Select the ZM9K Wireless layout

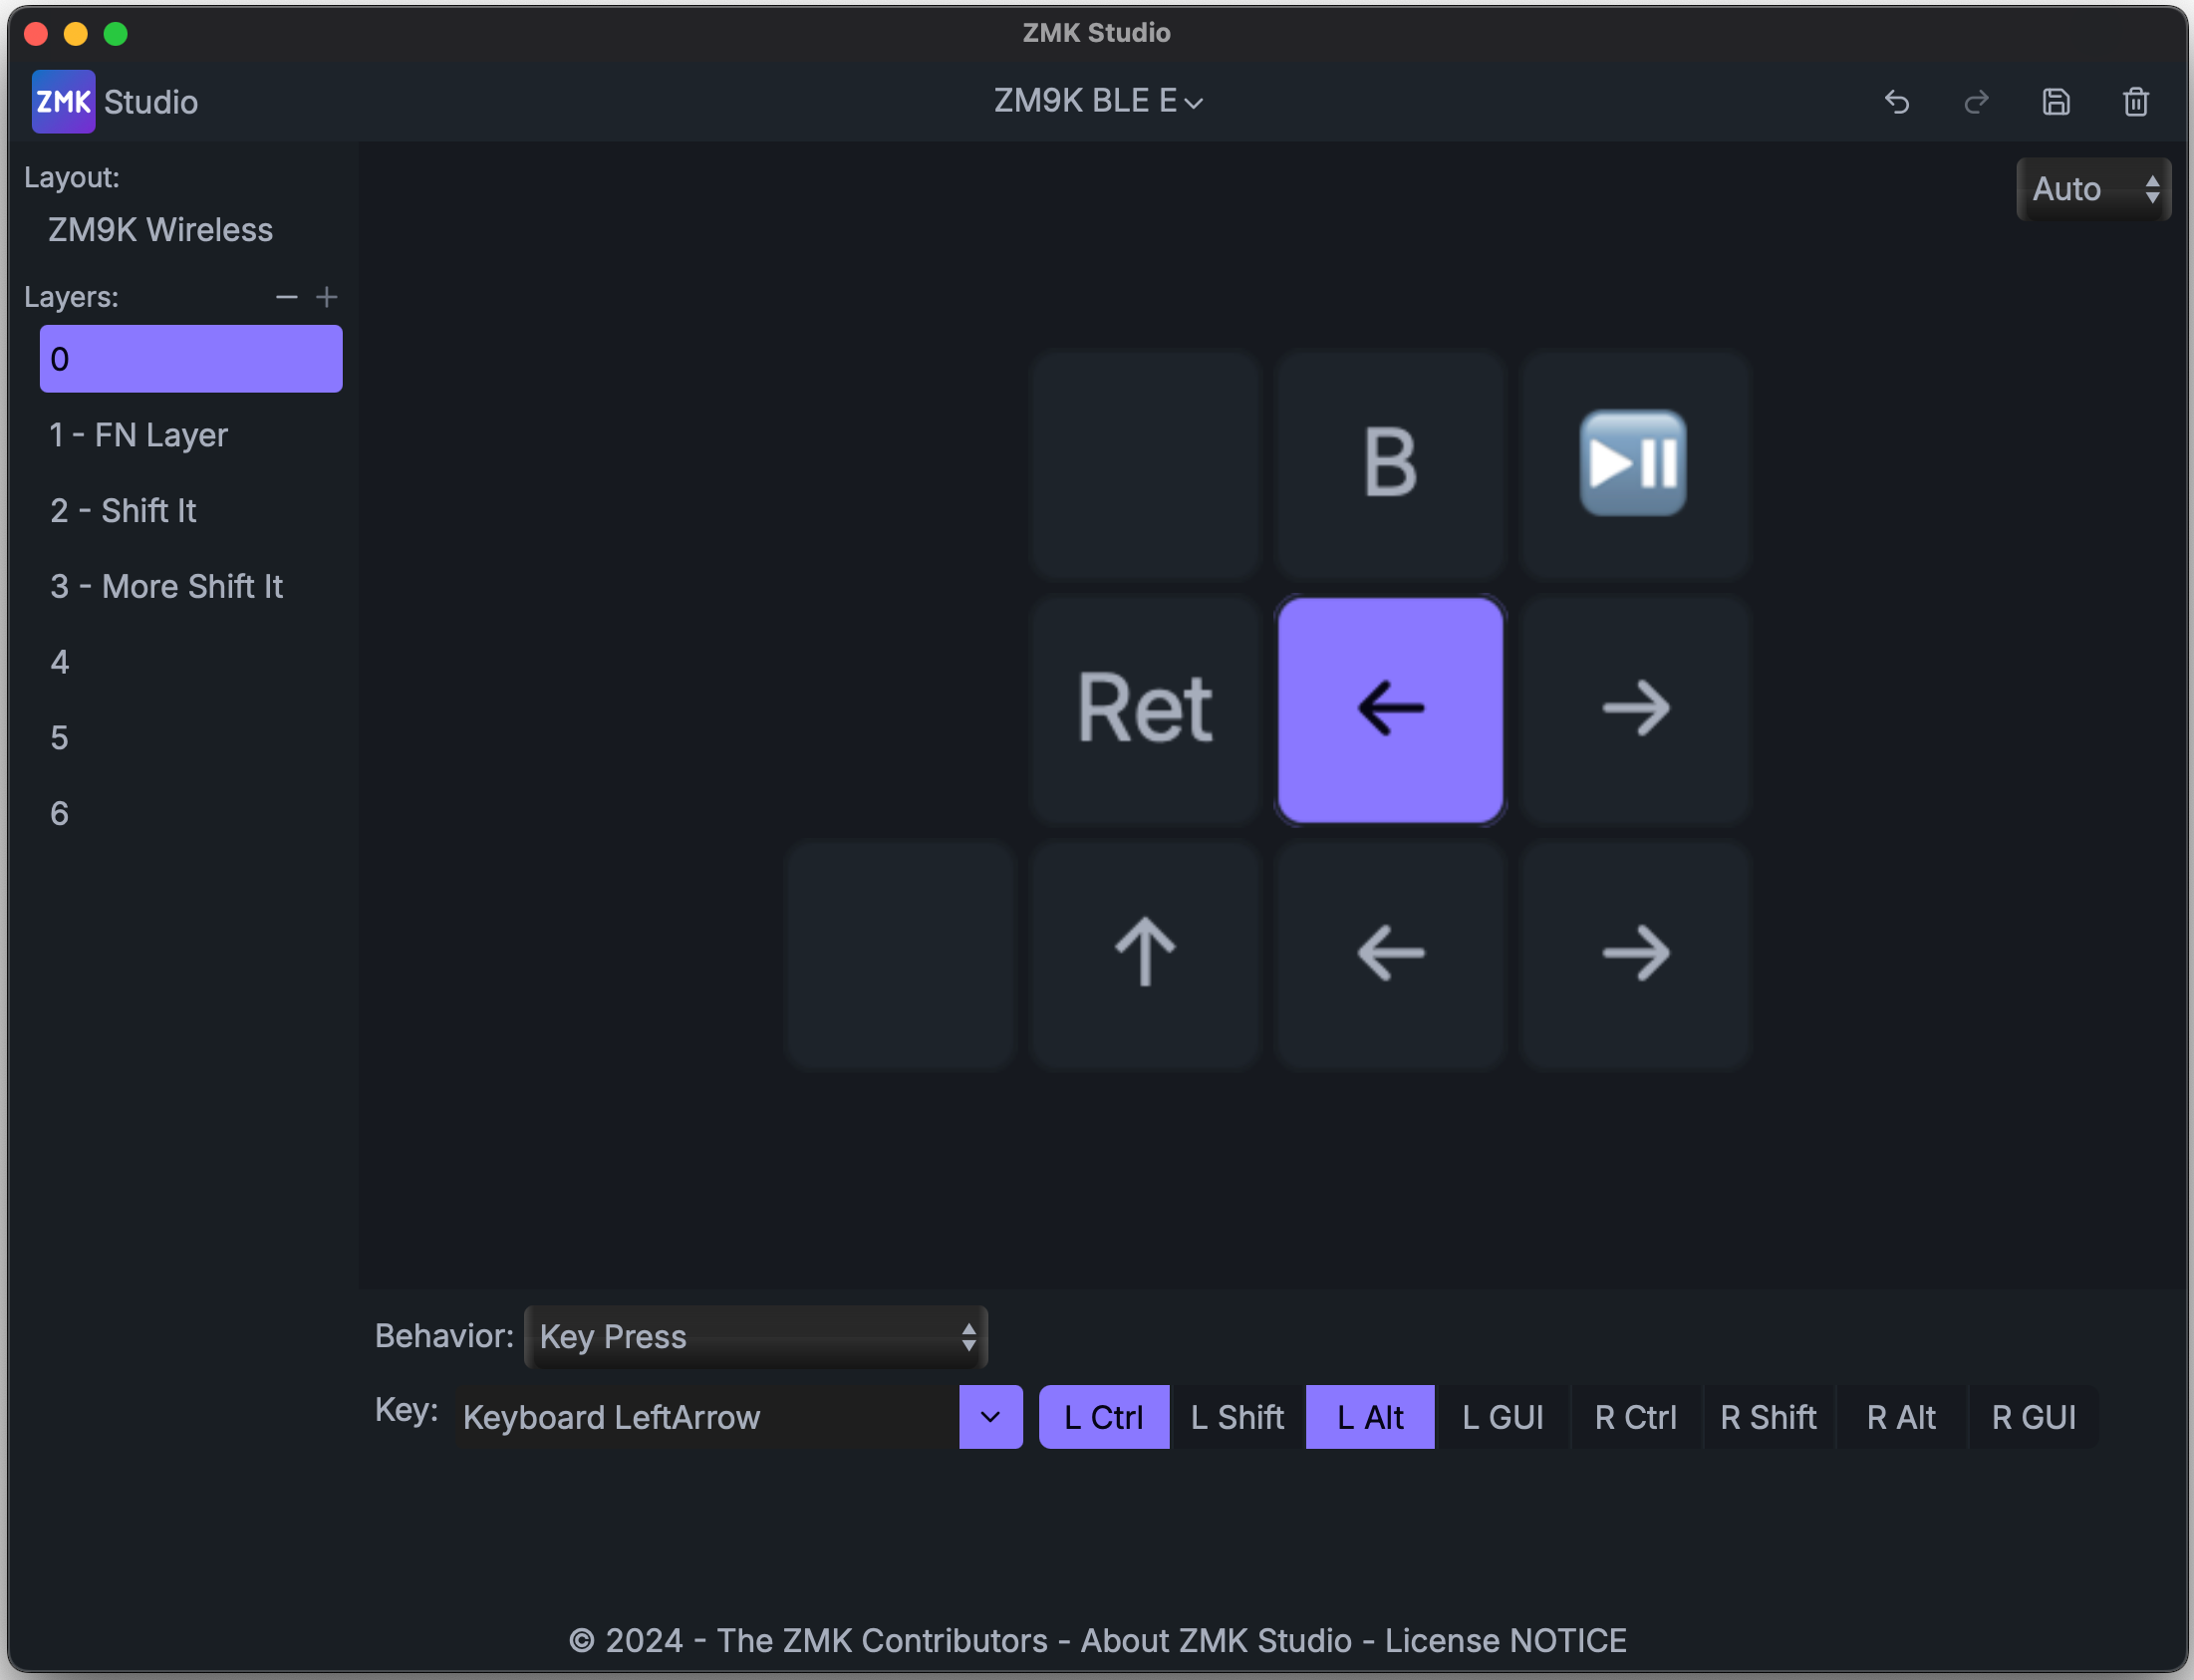[160, 230]
